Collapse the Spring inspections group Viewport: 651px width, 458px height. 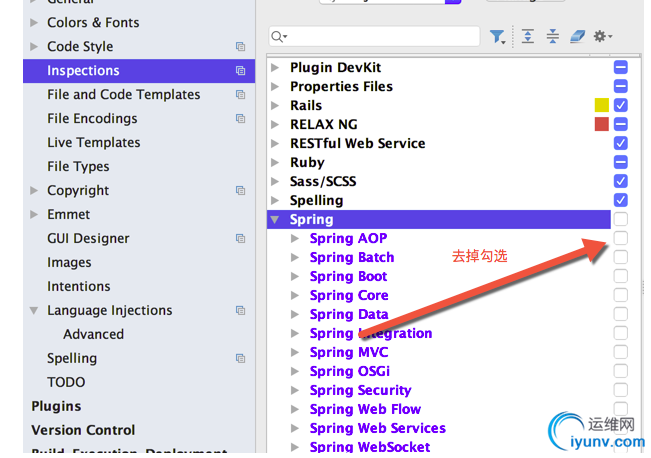(x=275, y=219)
